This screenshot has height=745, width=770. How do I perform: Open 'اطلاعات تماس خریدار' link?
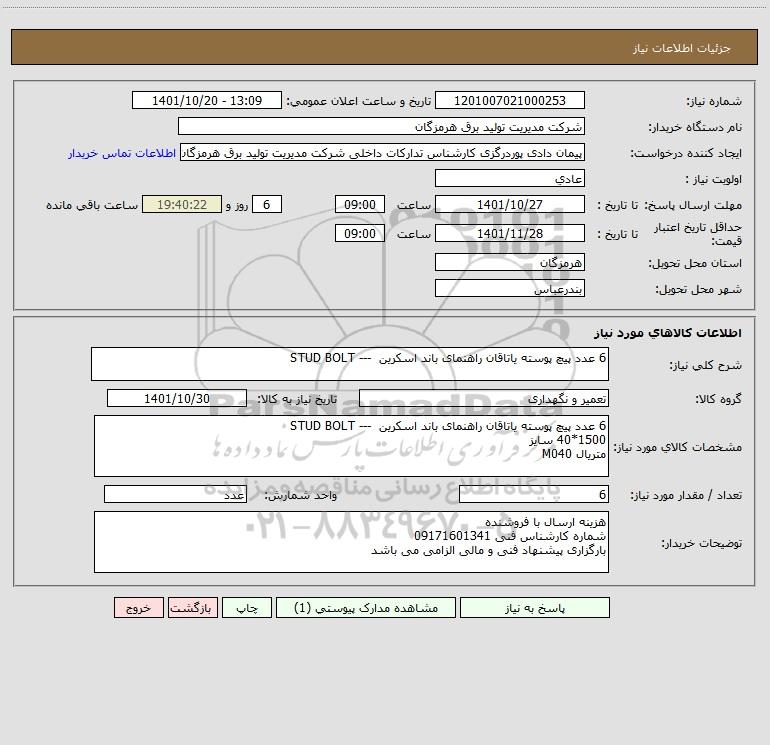point(122,153)
